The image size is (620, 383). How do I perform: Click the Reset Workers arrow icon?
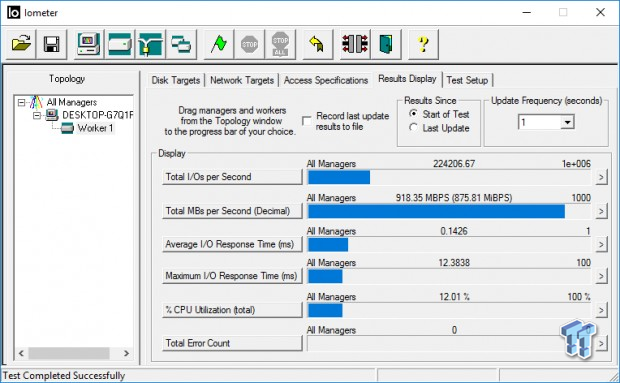[317, 44]
